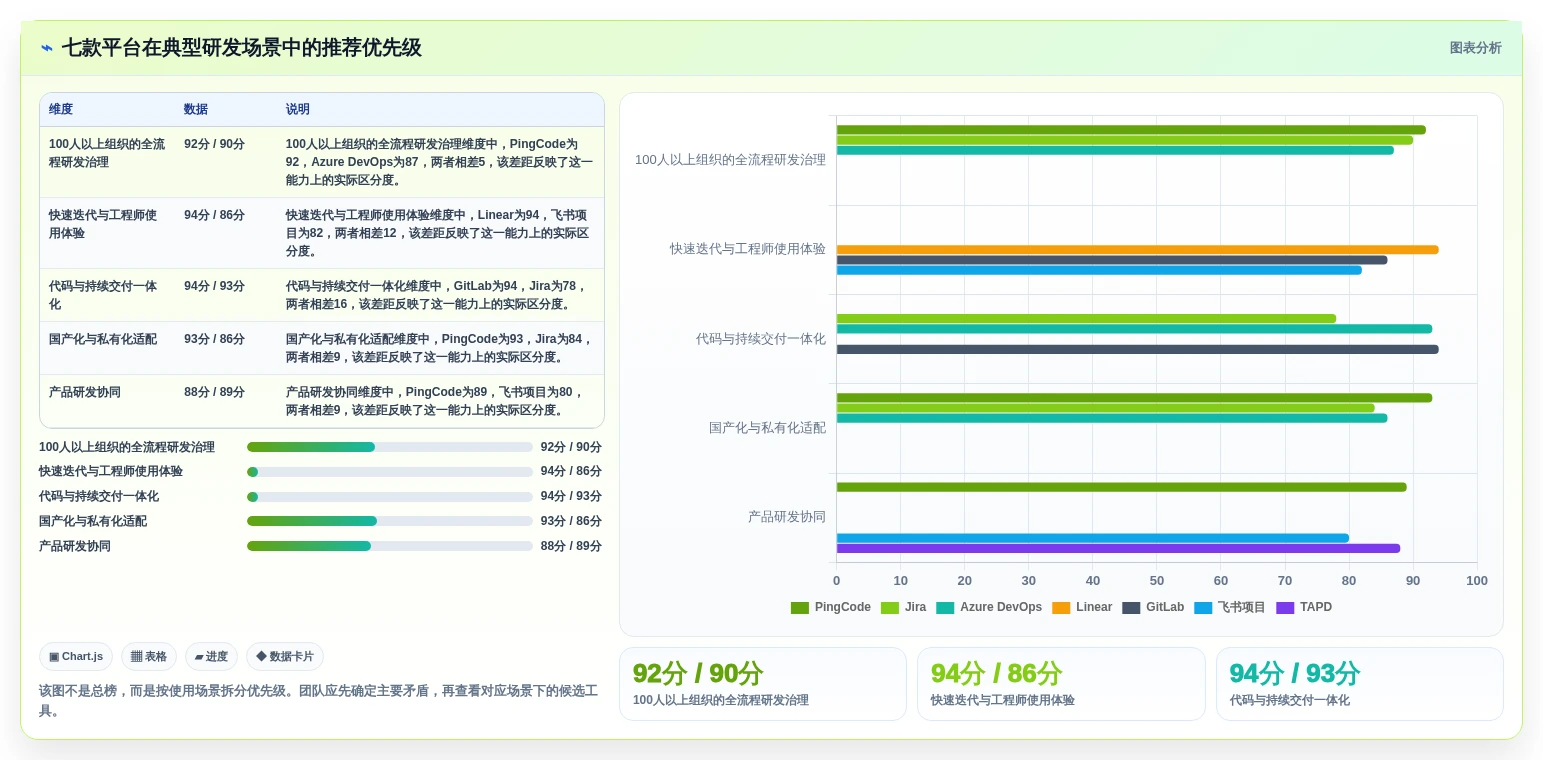Screen dimensions: 1543x760
Task: Select the 进度 tag chip
Action: tap(211, 657)
